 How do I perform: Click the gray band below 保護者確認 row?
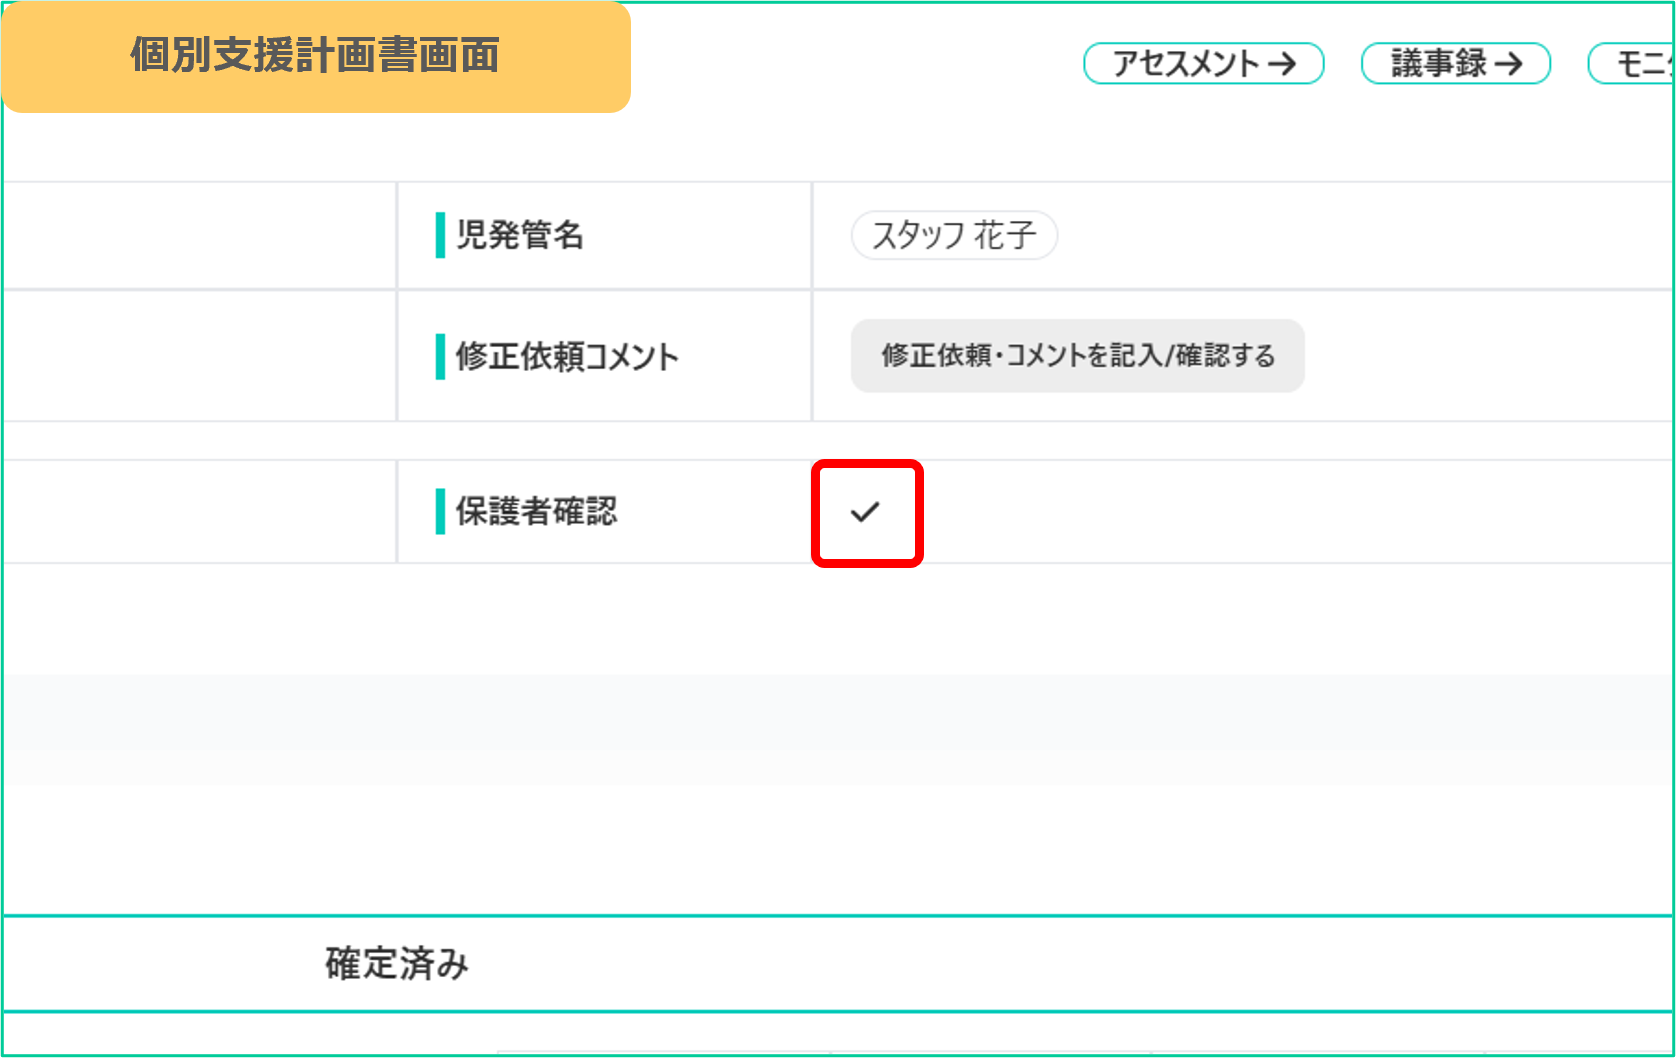click(x=838, y=729)
